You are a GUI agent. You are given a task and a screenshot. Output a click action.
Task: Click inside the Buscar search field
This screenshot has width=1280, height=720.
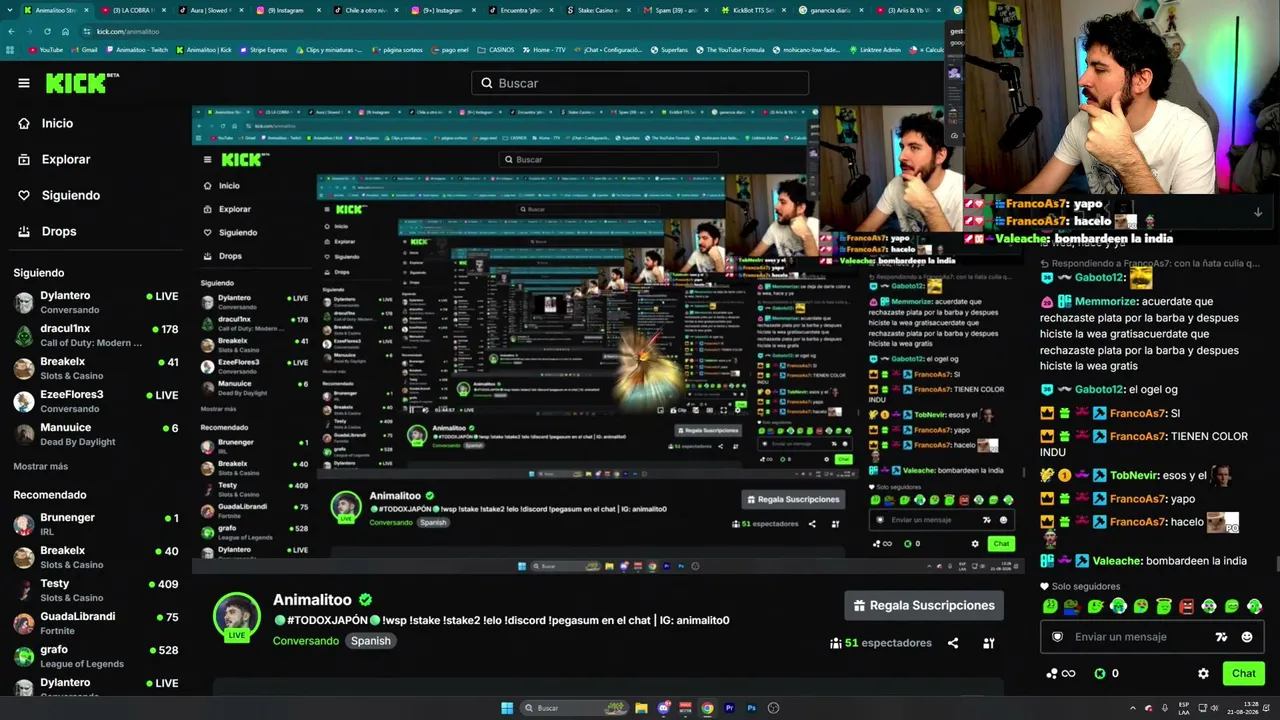[x=640, y=83]
